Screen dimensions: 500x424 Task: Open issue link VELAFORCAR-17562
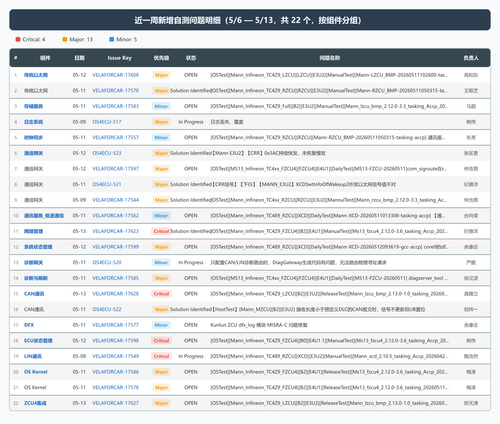(115, 216)
